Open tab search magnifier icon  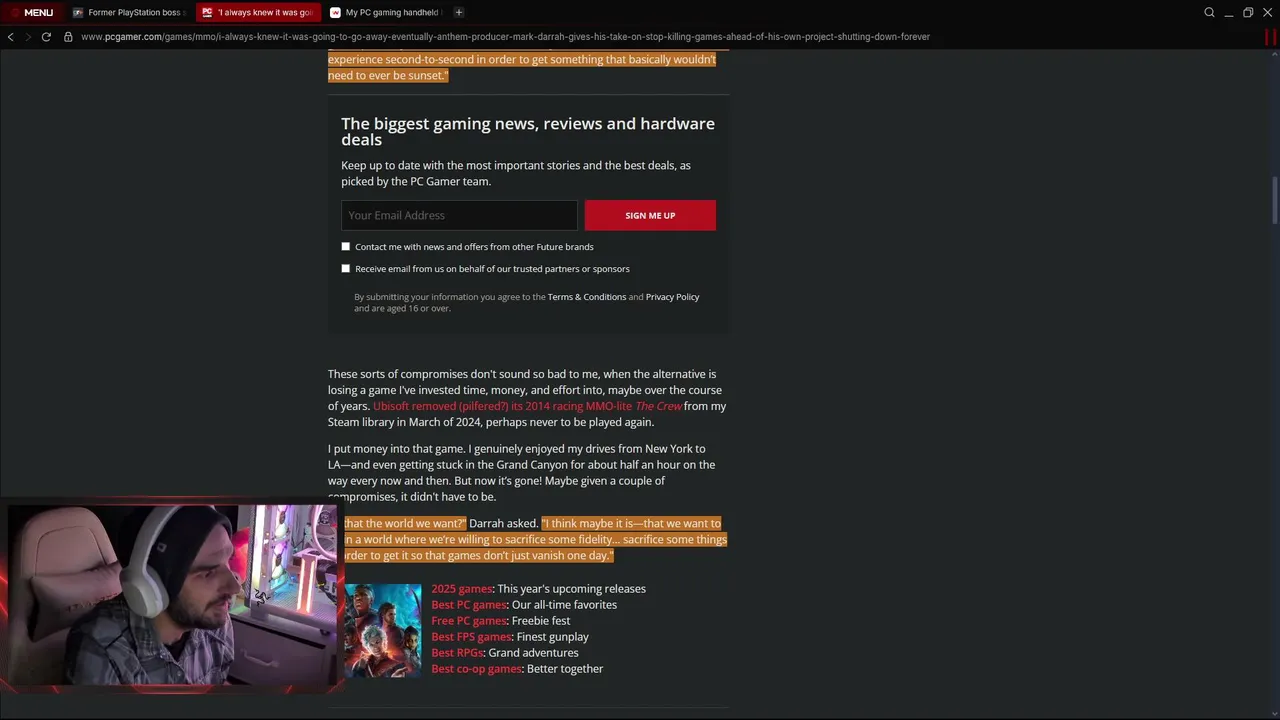pyautogui.click(x=1209, y=12)
